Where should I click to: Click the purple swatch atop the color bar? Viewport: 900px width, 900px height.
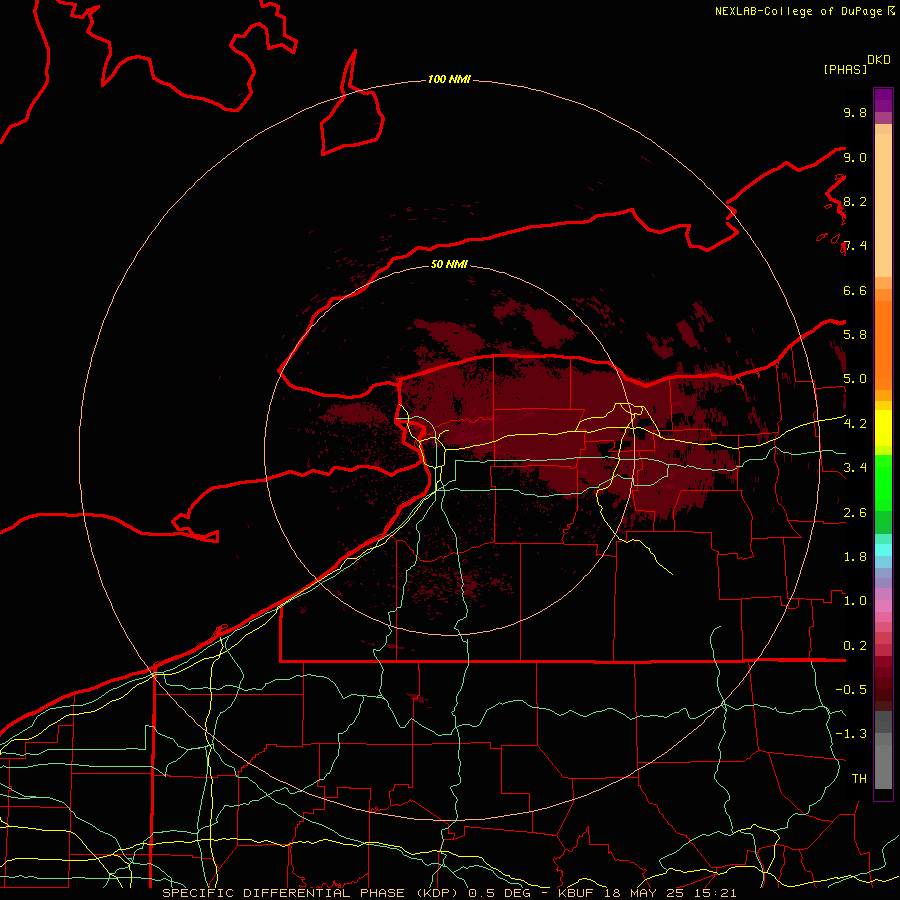[883, 100]
